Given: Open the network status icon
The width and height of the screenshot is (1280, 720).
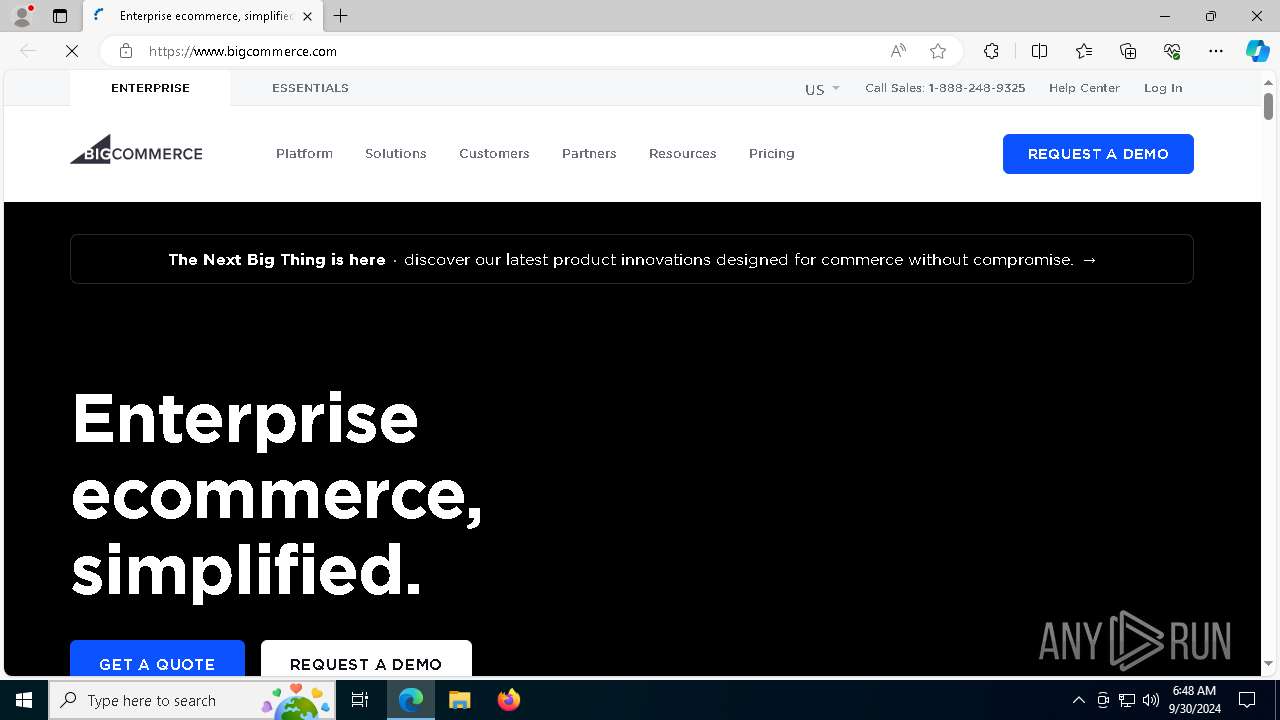Looking at the screenshot, I should [1127, 700].
